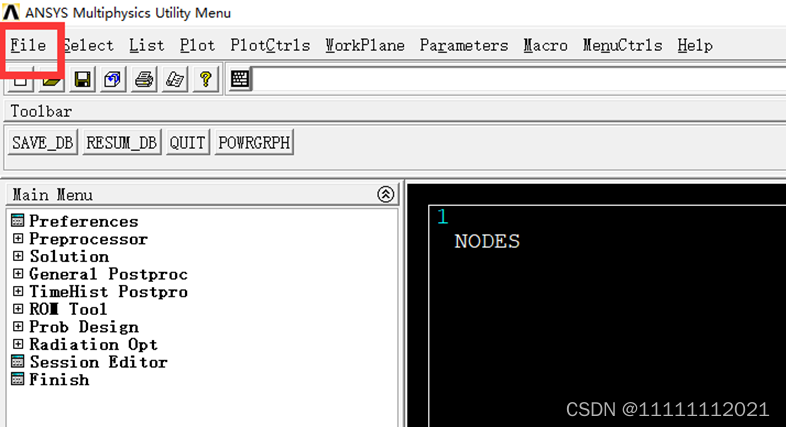Image resolution: width=786 pixels, height=427 pixels.
Task: Open the Plot menu
Action: [197, 46]
